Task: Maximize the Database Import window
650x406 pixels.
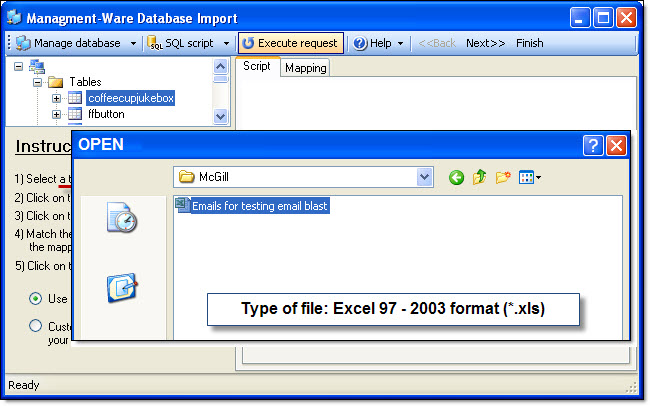Action: [x=603, y=18]
